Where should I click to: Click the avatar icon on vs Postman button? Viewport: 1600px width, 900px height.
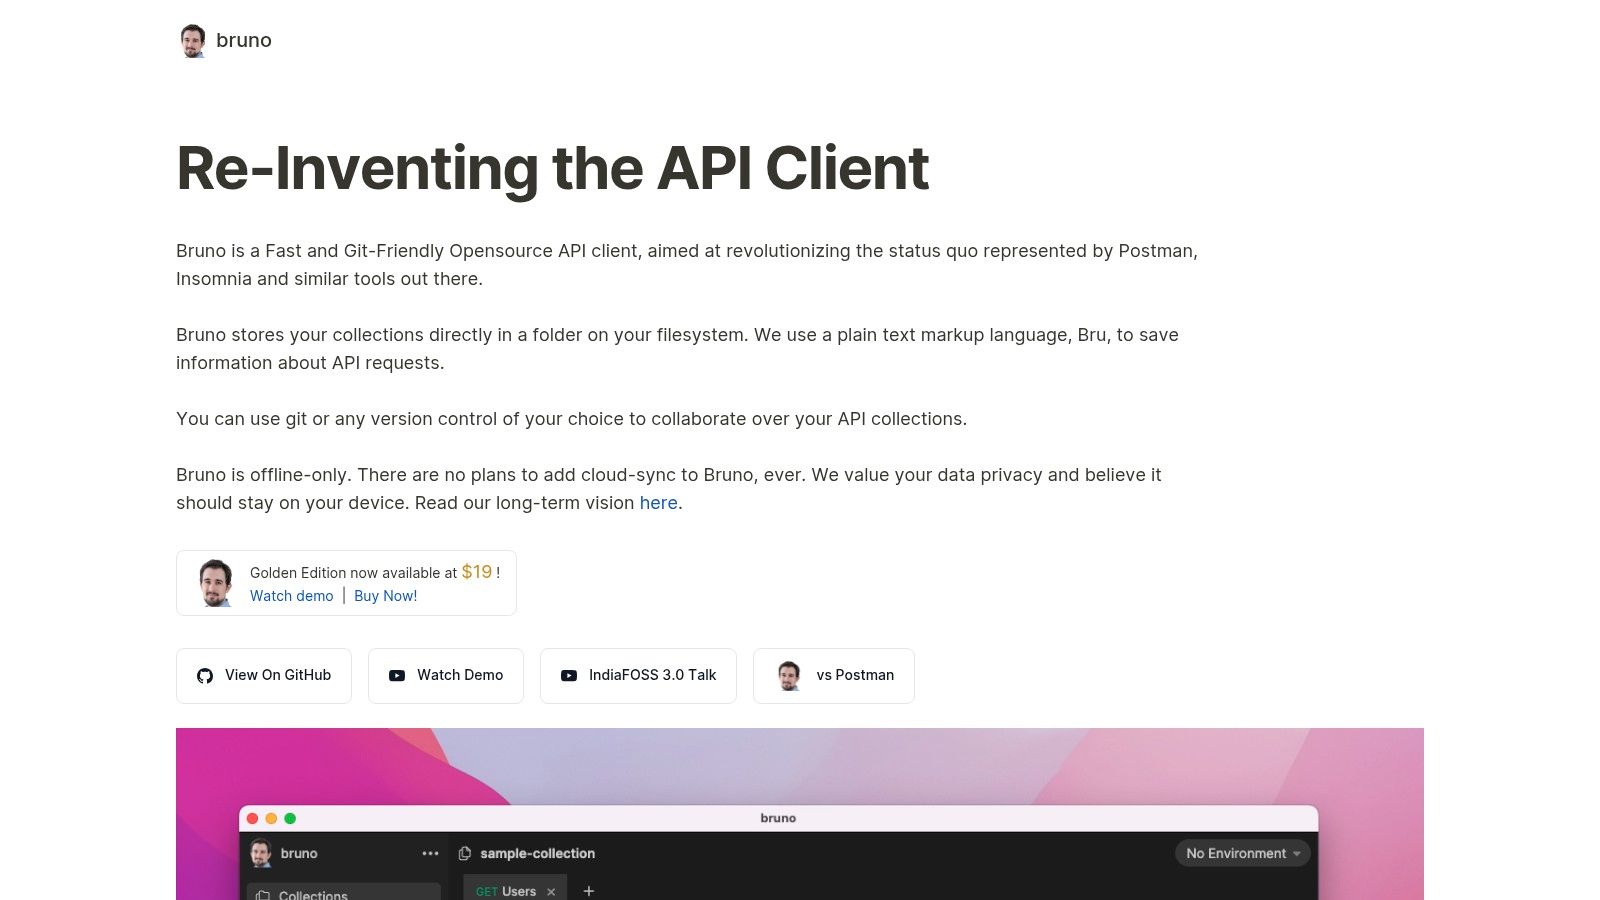click(x=790, y=675)
